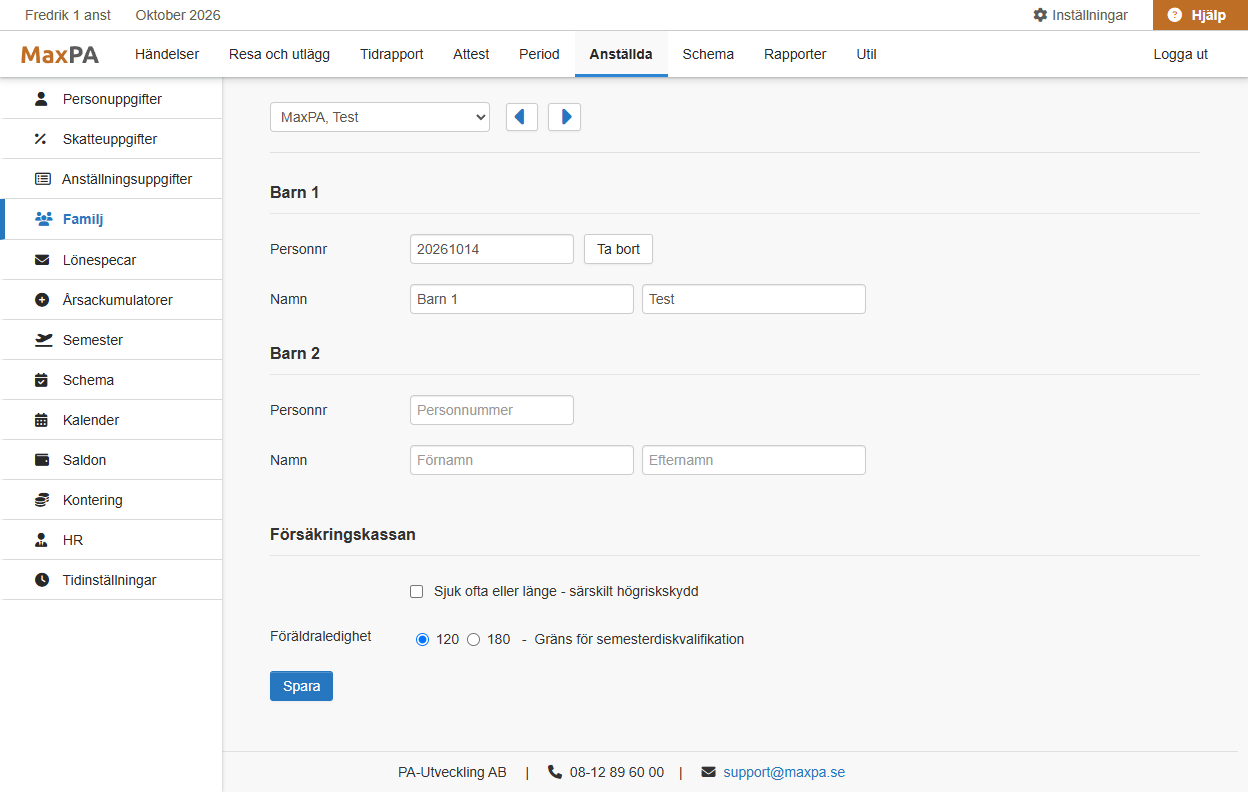Open the employee dropdown showing MaxPA, Test
Image resolution: width=1248 pixels, height=792 pixels.
(380, 117)
